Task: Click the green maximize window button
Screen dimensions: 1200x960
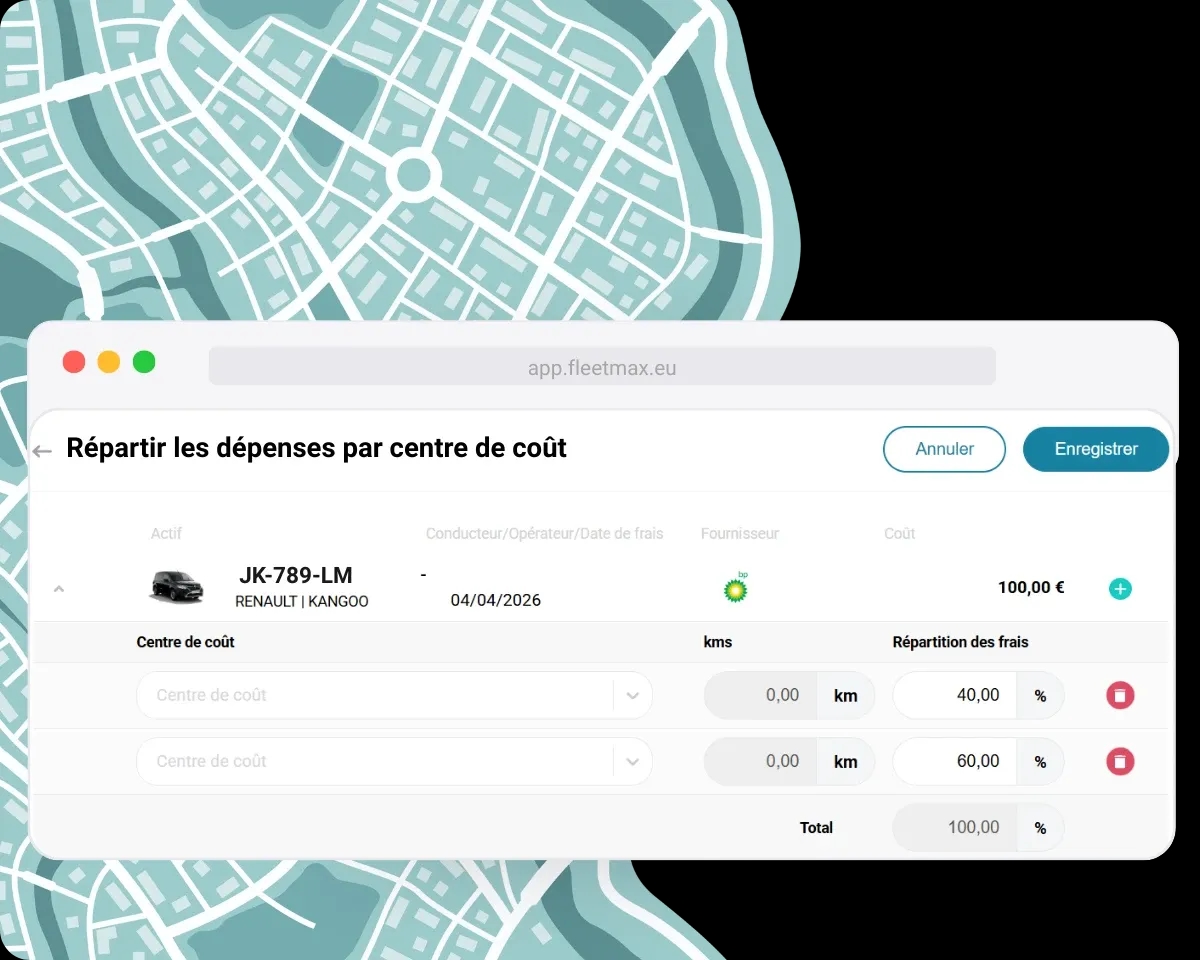Action: pos(144,362)
